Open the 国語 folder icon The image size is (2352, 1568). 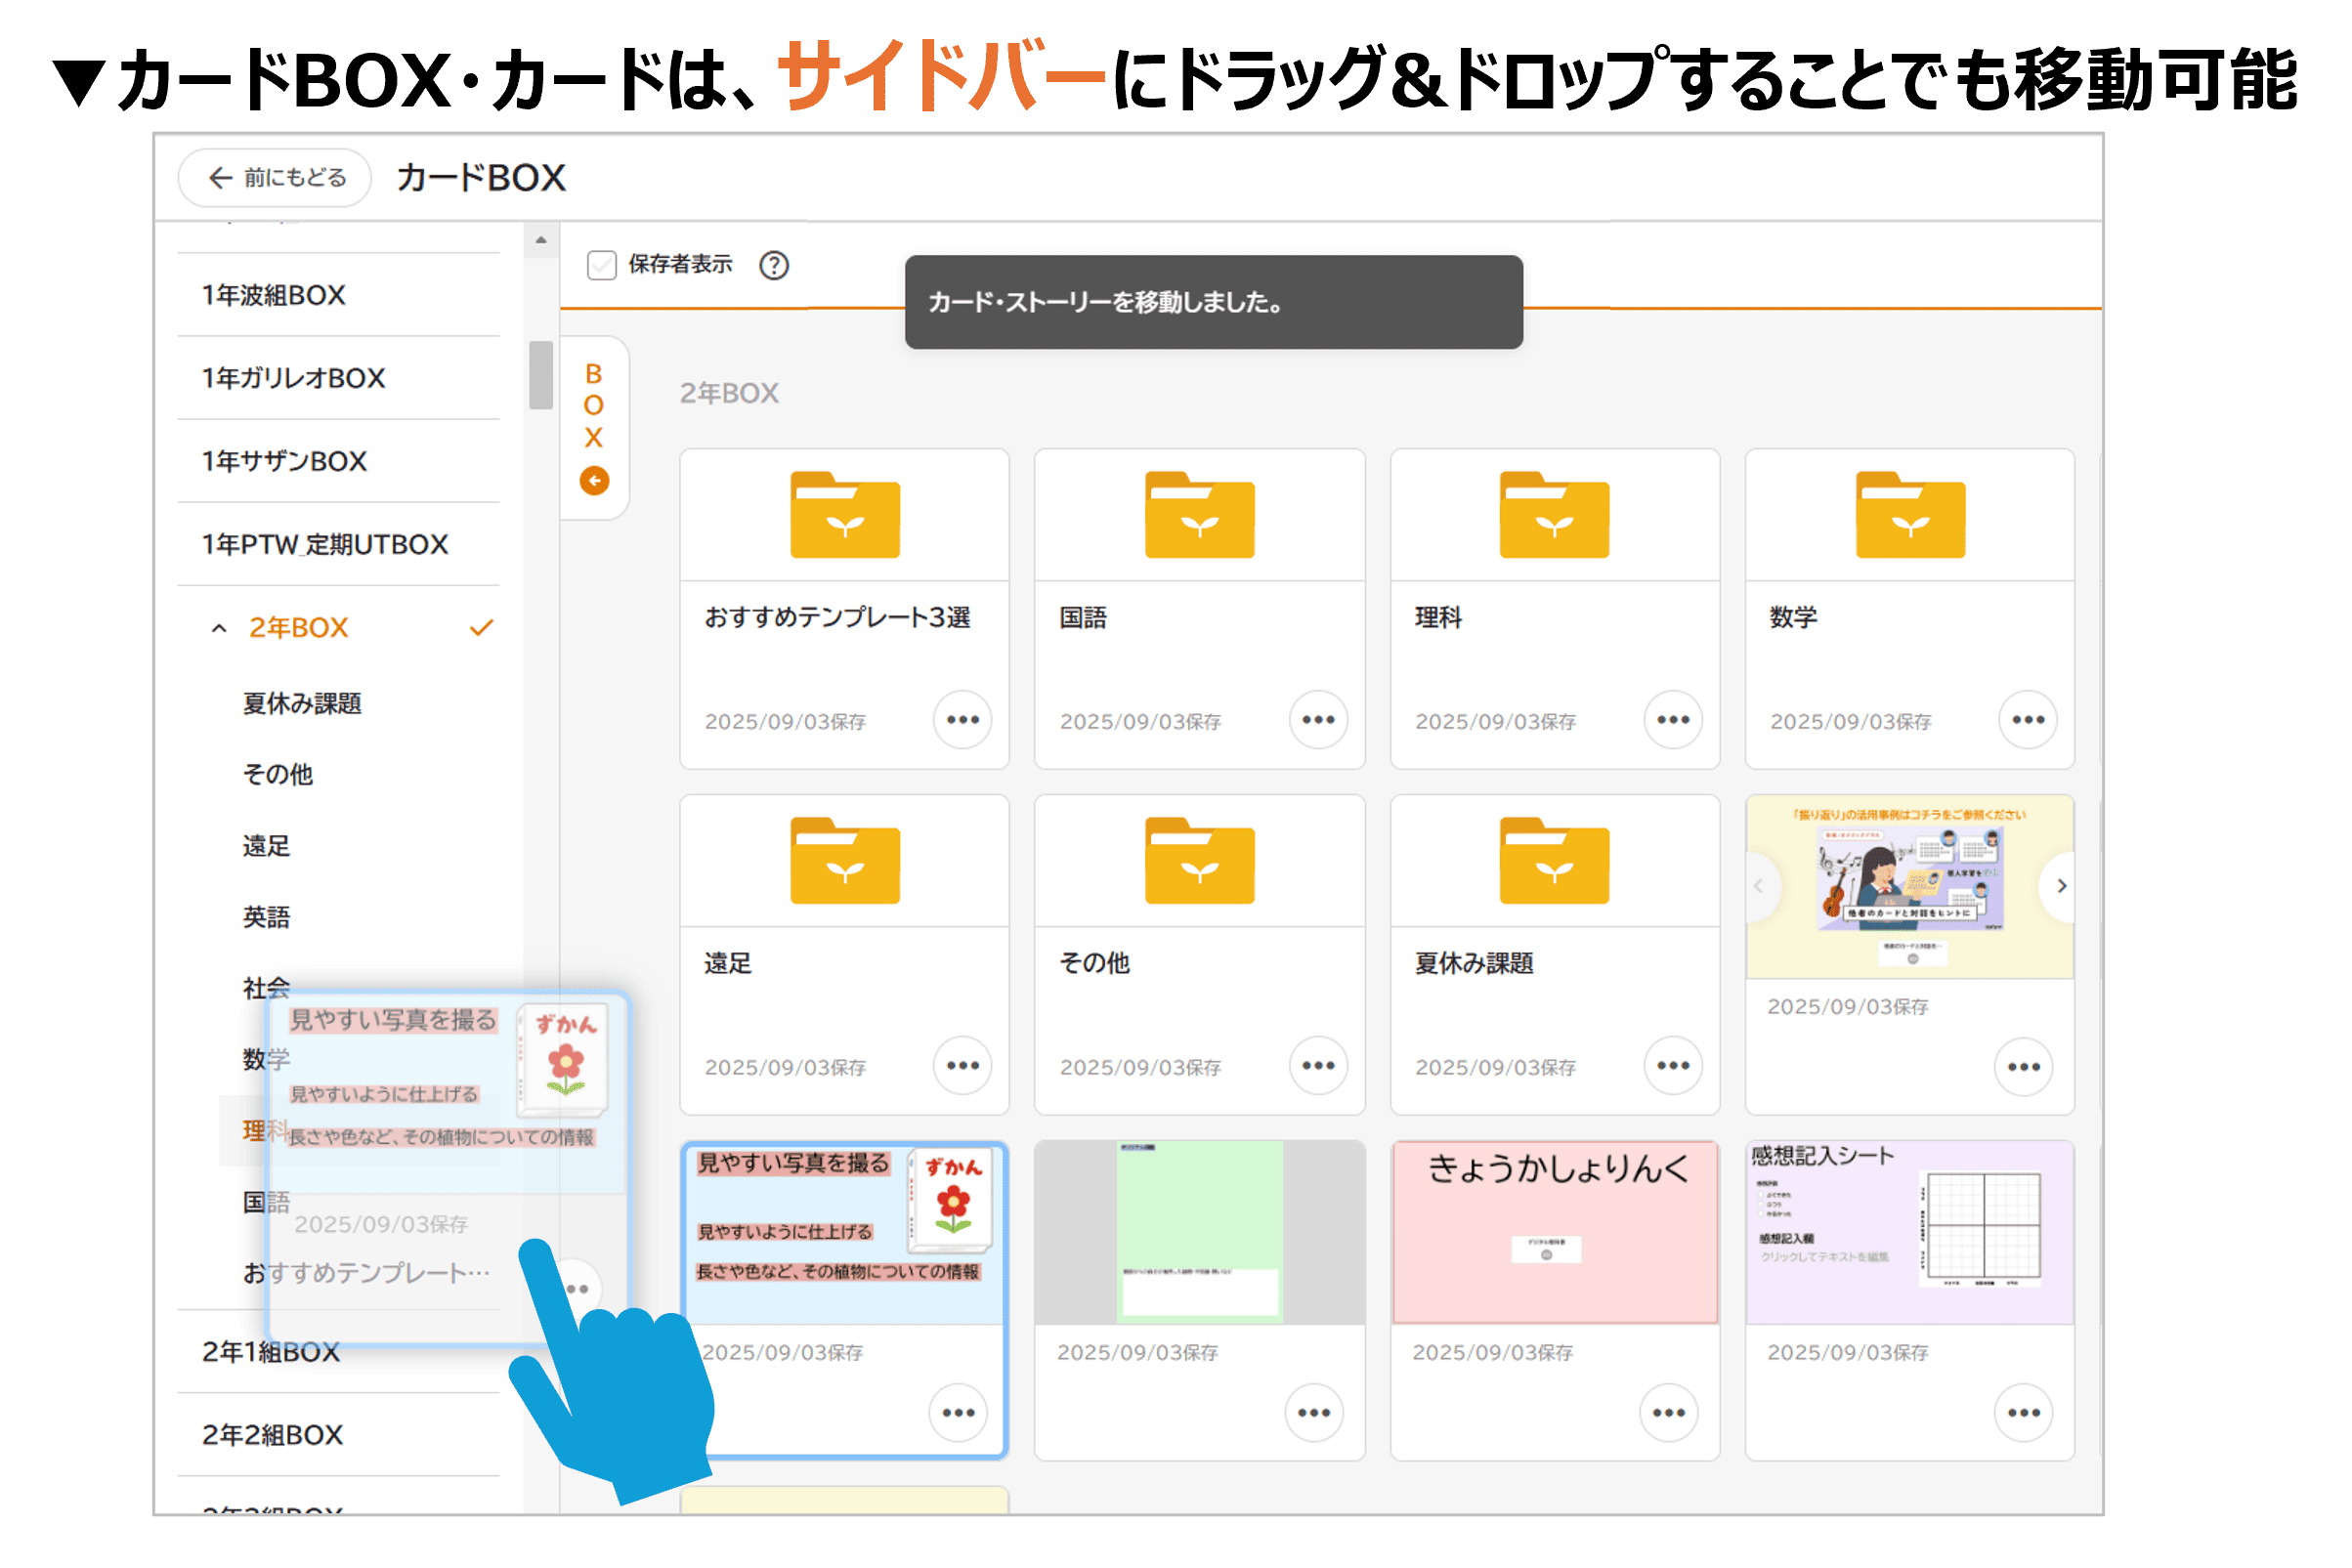[1199, 515]
